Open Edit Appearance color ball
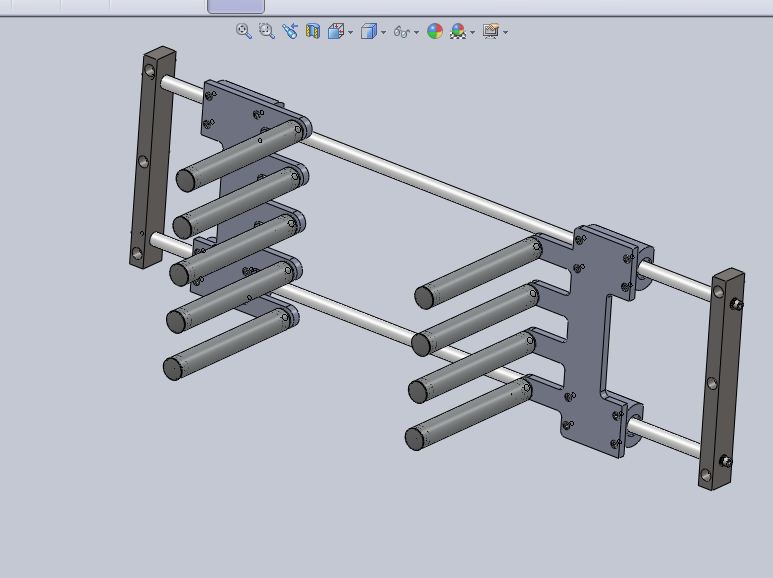 click(x=435, y=32)
